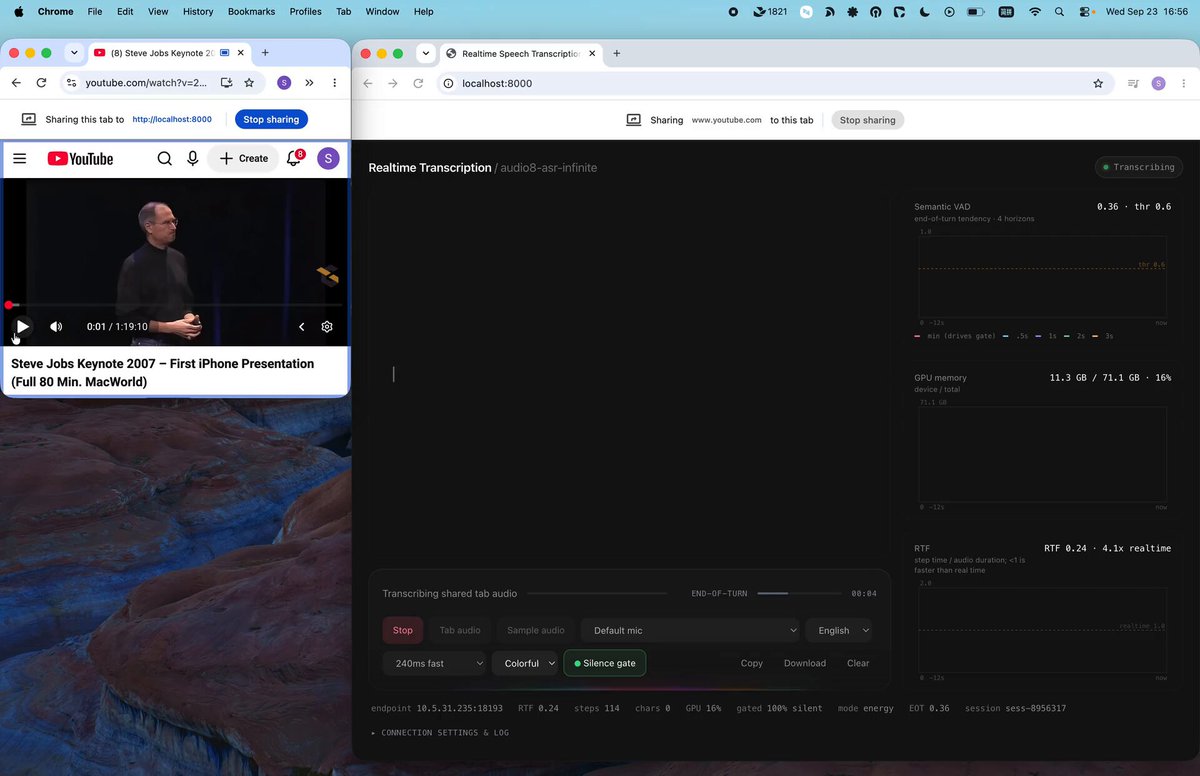Open Control Center in menu bar
1200x776 pixels.
pos(1086,12)
